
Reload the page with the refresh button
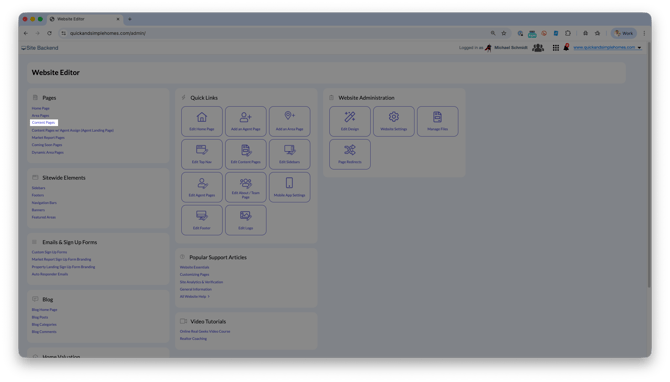50,33
